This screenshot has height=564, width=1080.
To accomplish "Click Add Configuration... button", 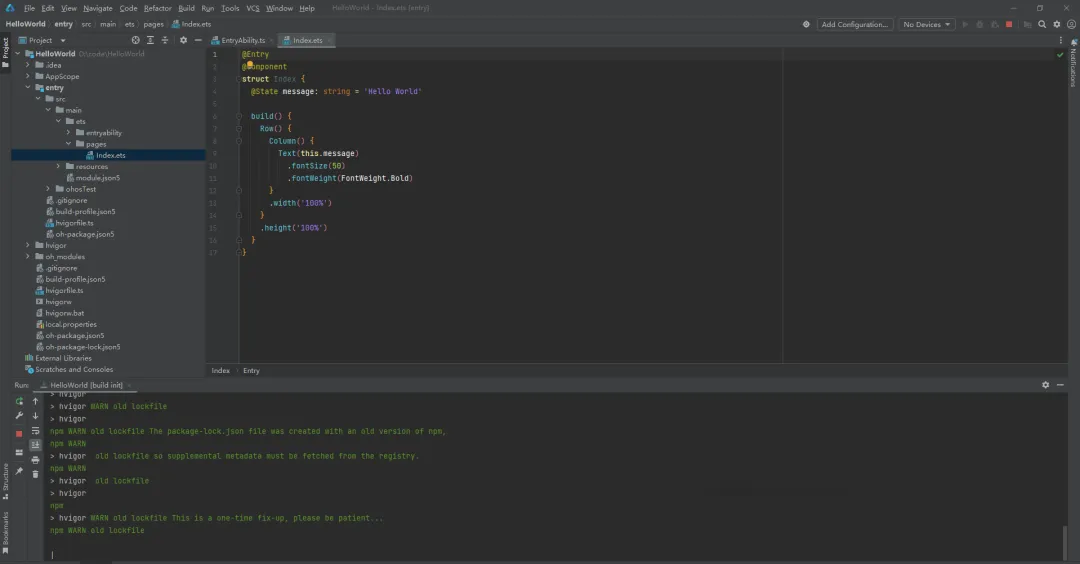I will click(x=855, y=25).
